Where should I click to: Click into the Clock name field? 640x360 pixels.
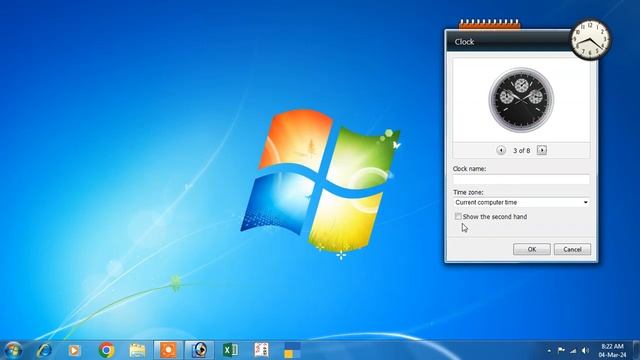coord(521,179)
